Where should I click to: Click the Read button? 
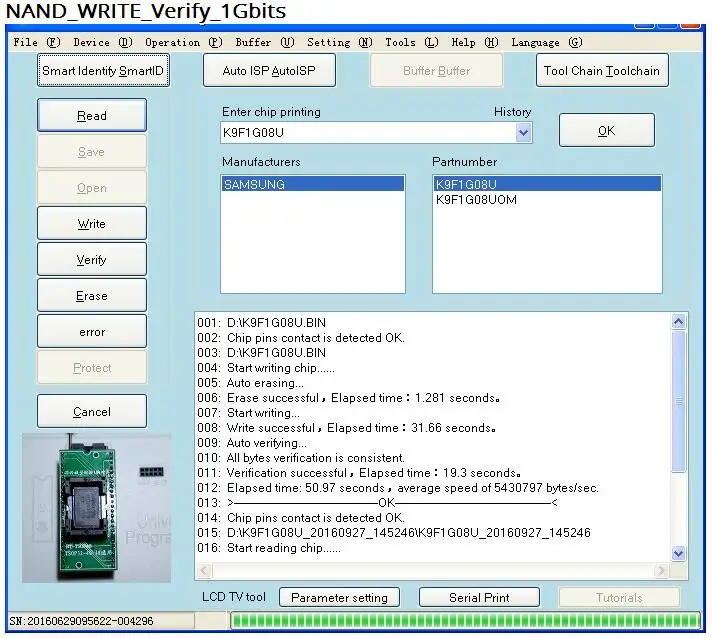pyautogui.click(x=92, y=115)
